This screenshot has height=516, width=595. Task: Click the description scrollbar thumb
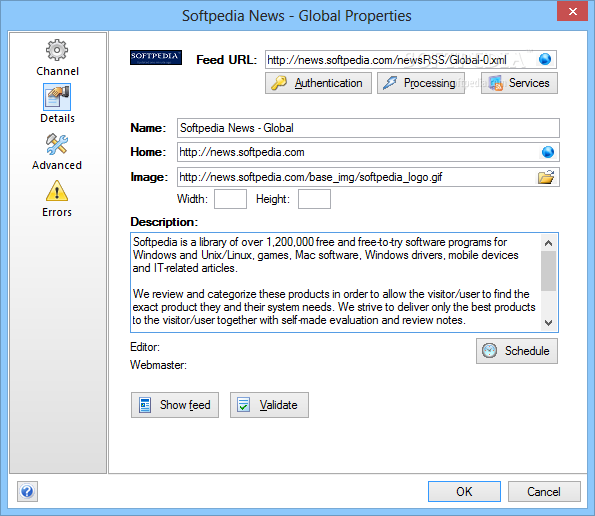coord(548,271)
